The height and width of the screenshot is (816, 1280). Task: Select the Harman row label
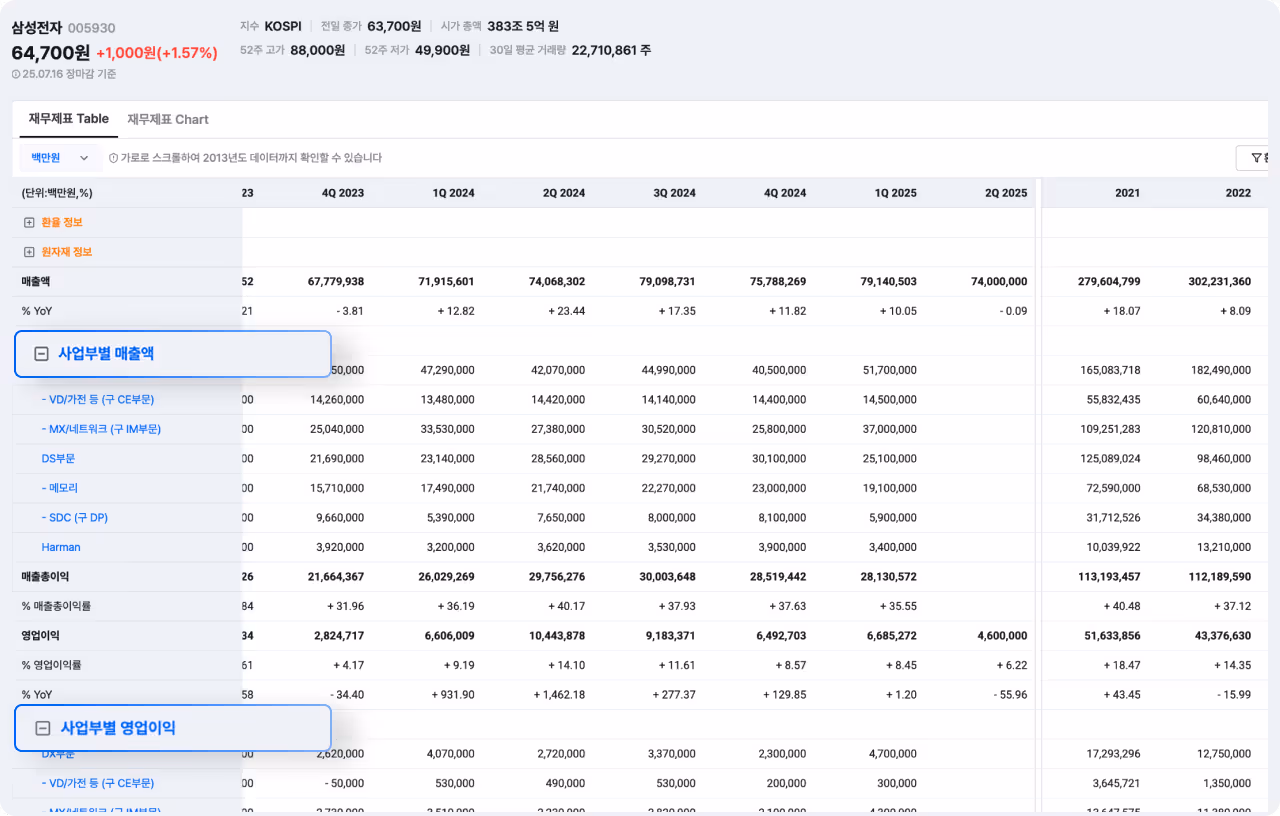61,547
